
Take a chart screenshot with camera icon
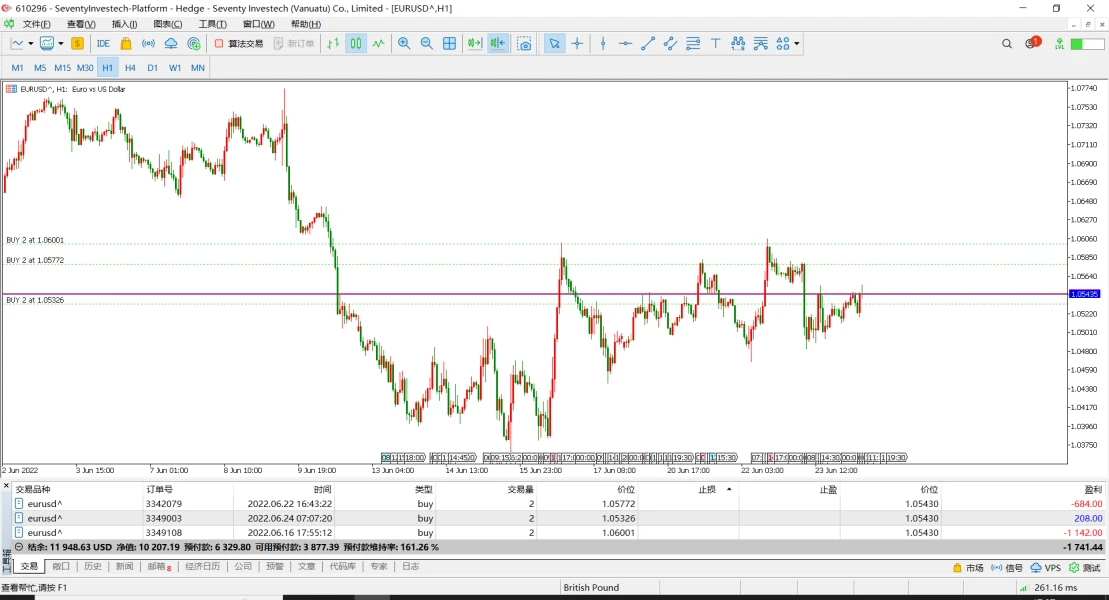pyautogui.click(x=524, y=44)
